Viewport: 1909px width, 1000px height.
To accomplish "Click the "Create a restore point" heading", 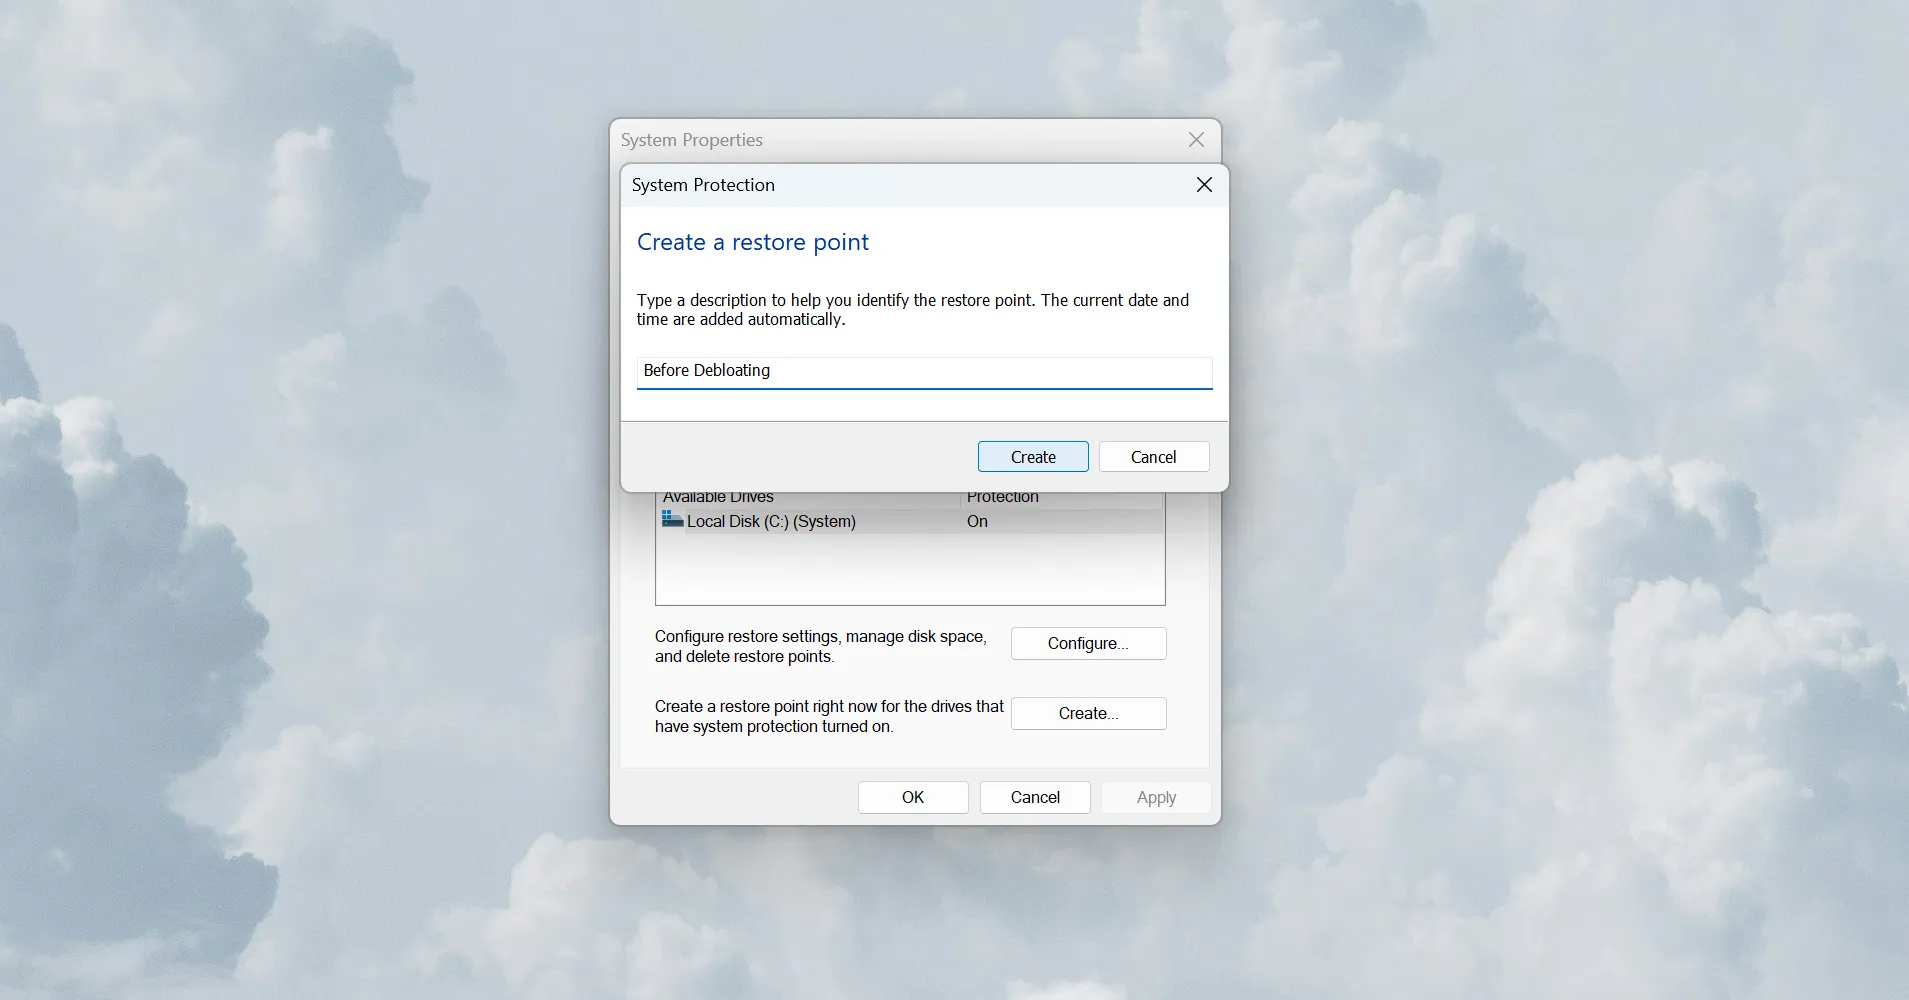I will click(752, 242).
